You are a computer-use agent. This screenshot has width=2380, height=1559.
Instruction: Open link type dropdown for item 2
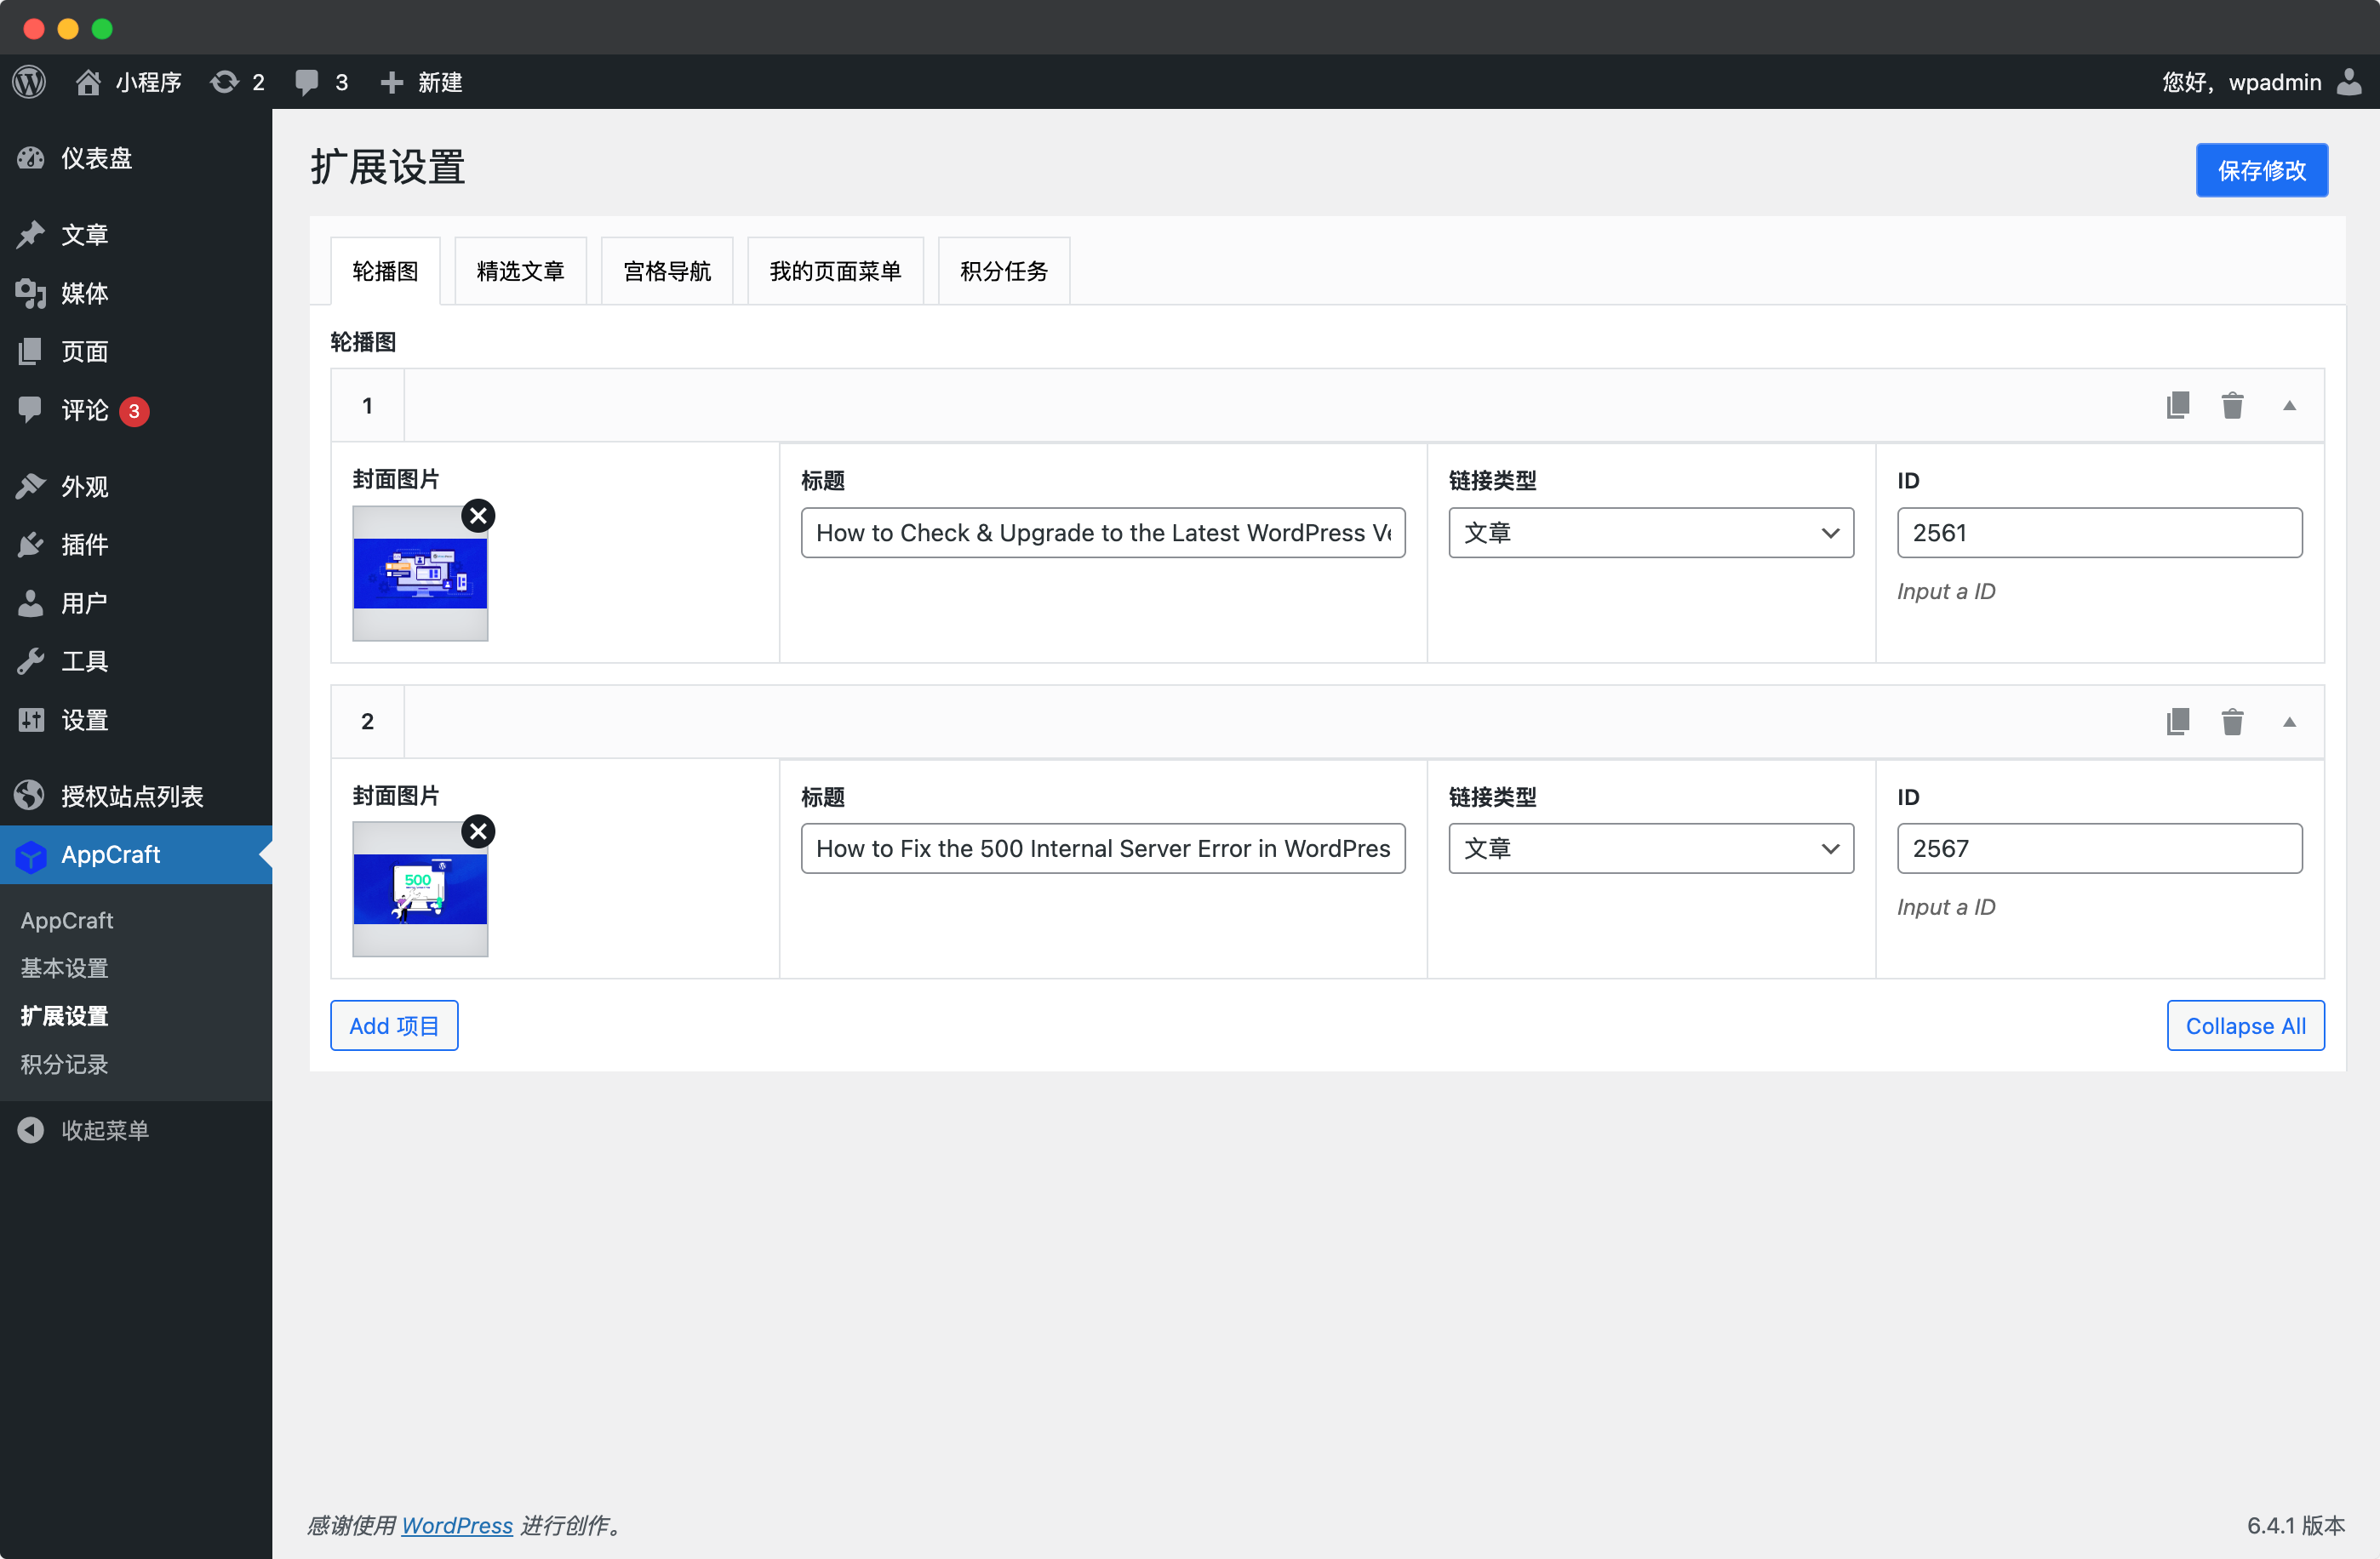click(x=1650, y=849)
